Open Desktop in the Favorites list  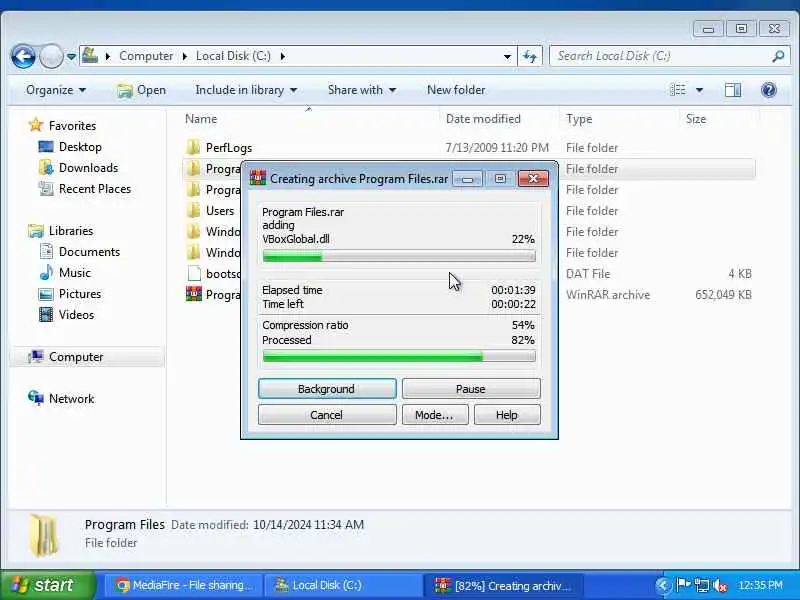click(x=80, y=147)
